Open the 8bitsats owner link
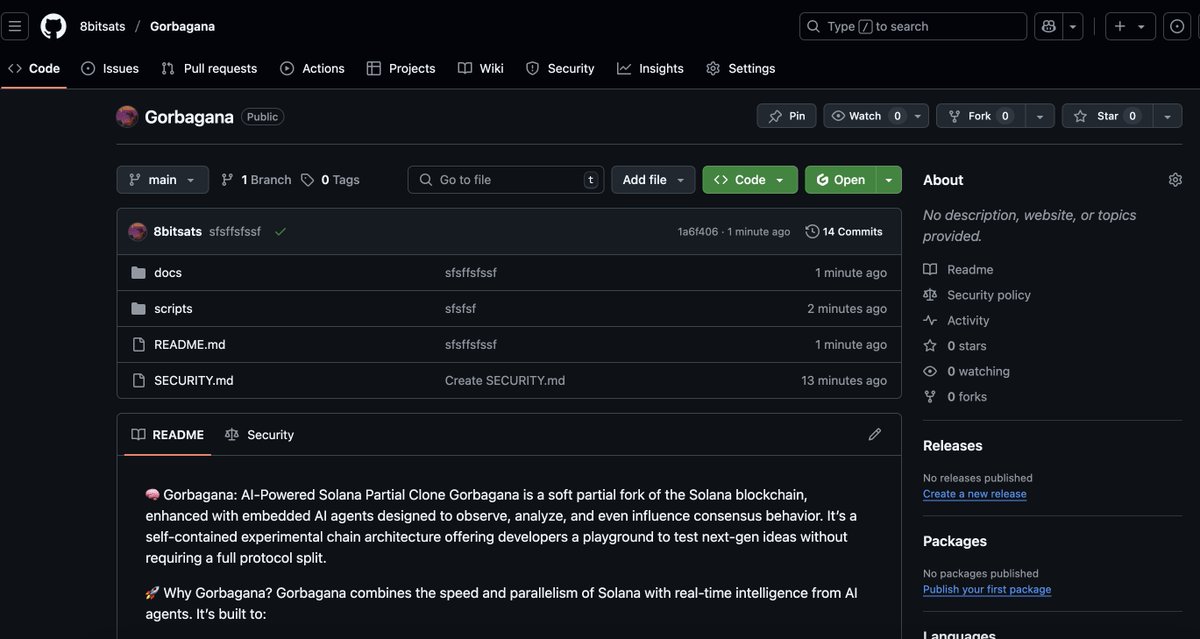 click(101, 26)
